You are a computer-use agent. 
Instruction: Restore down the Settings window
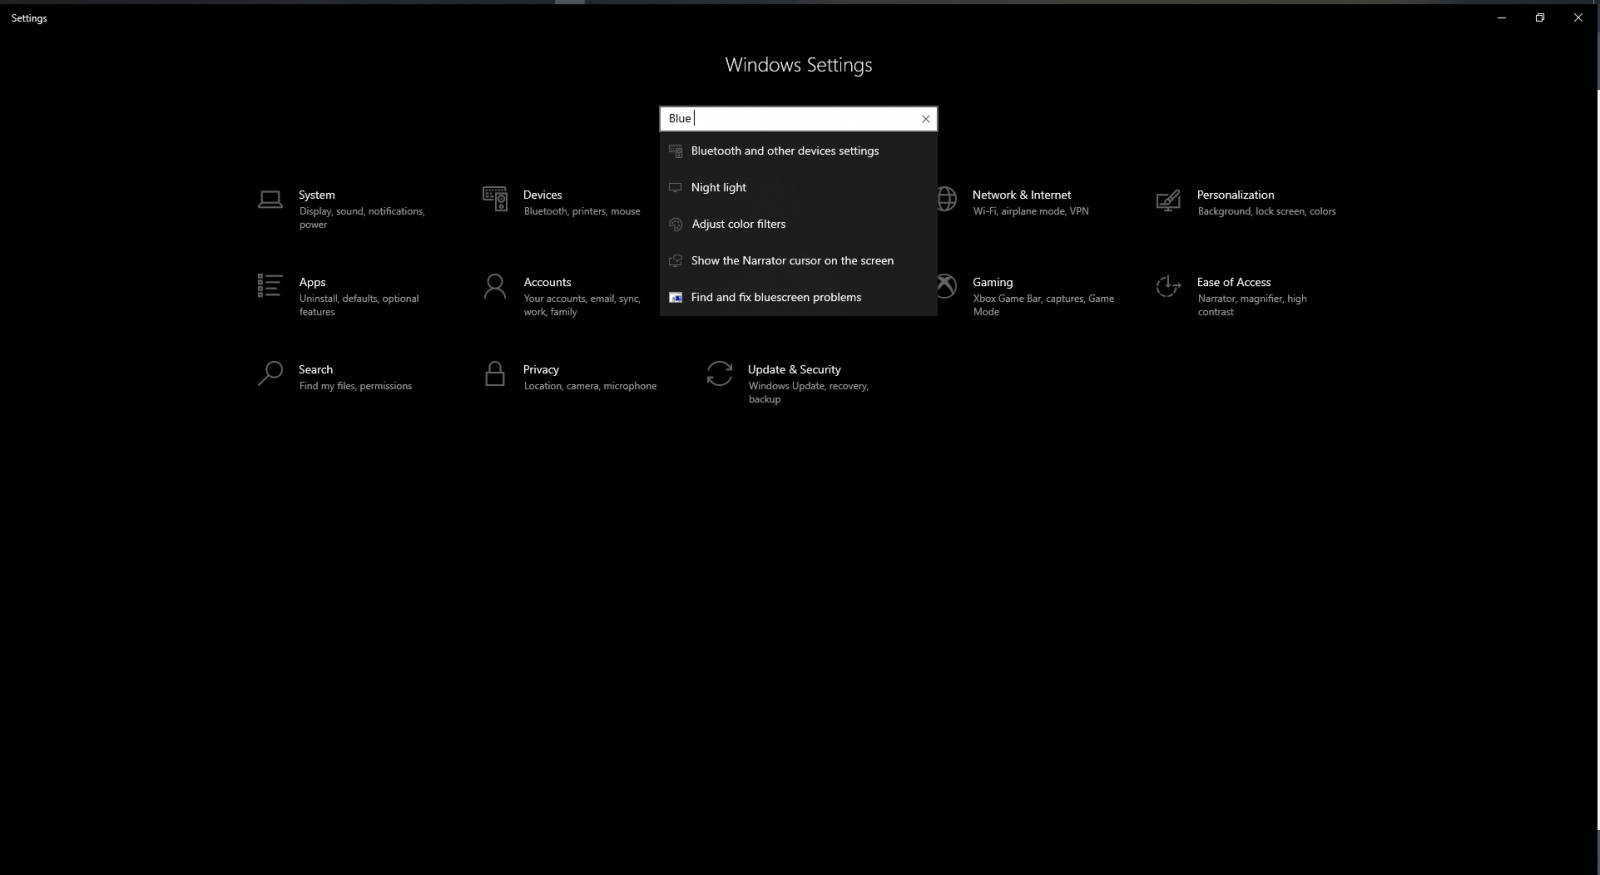tap(1540, 18)
